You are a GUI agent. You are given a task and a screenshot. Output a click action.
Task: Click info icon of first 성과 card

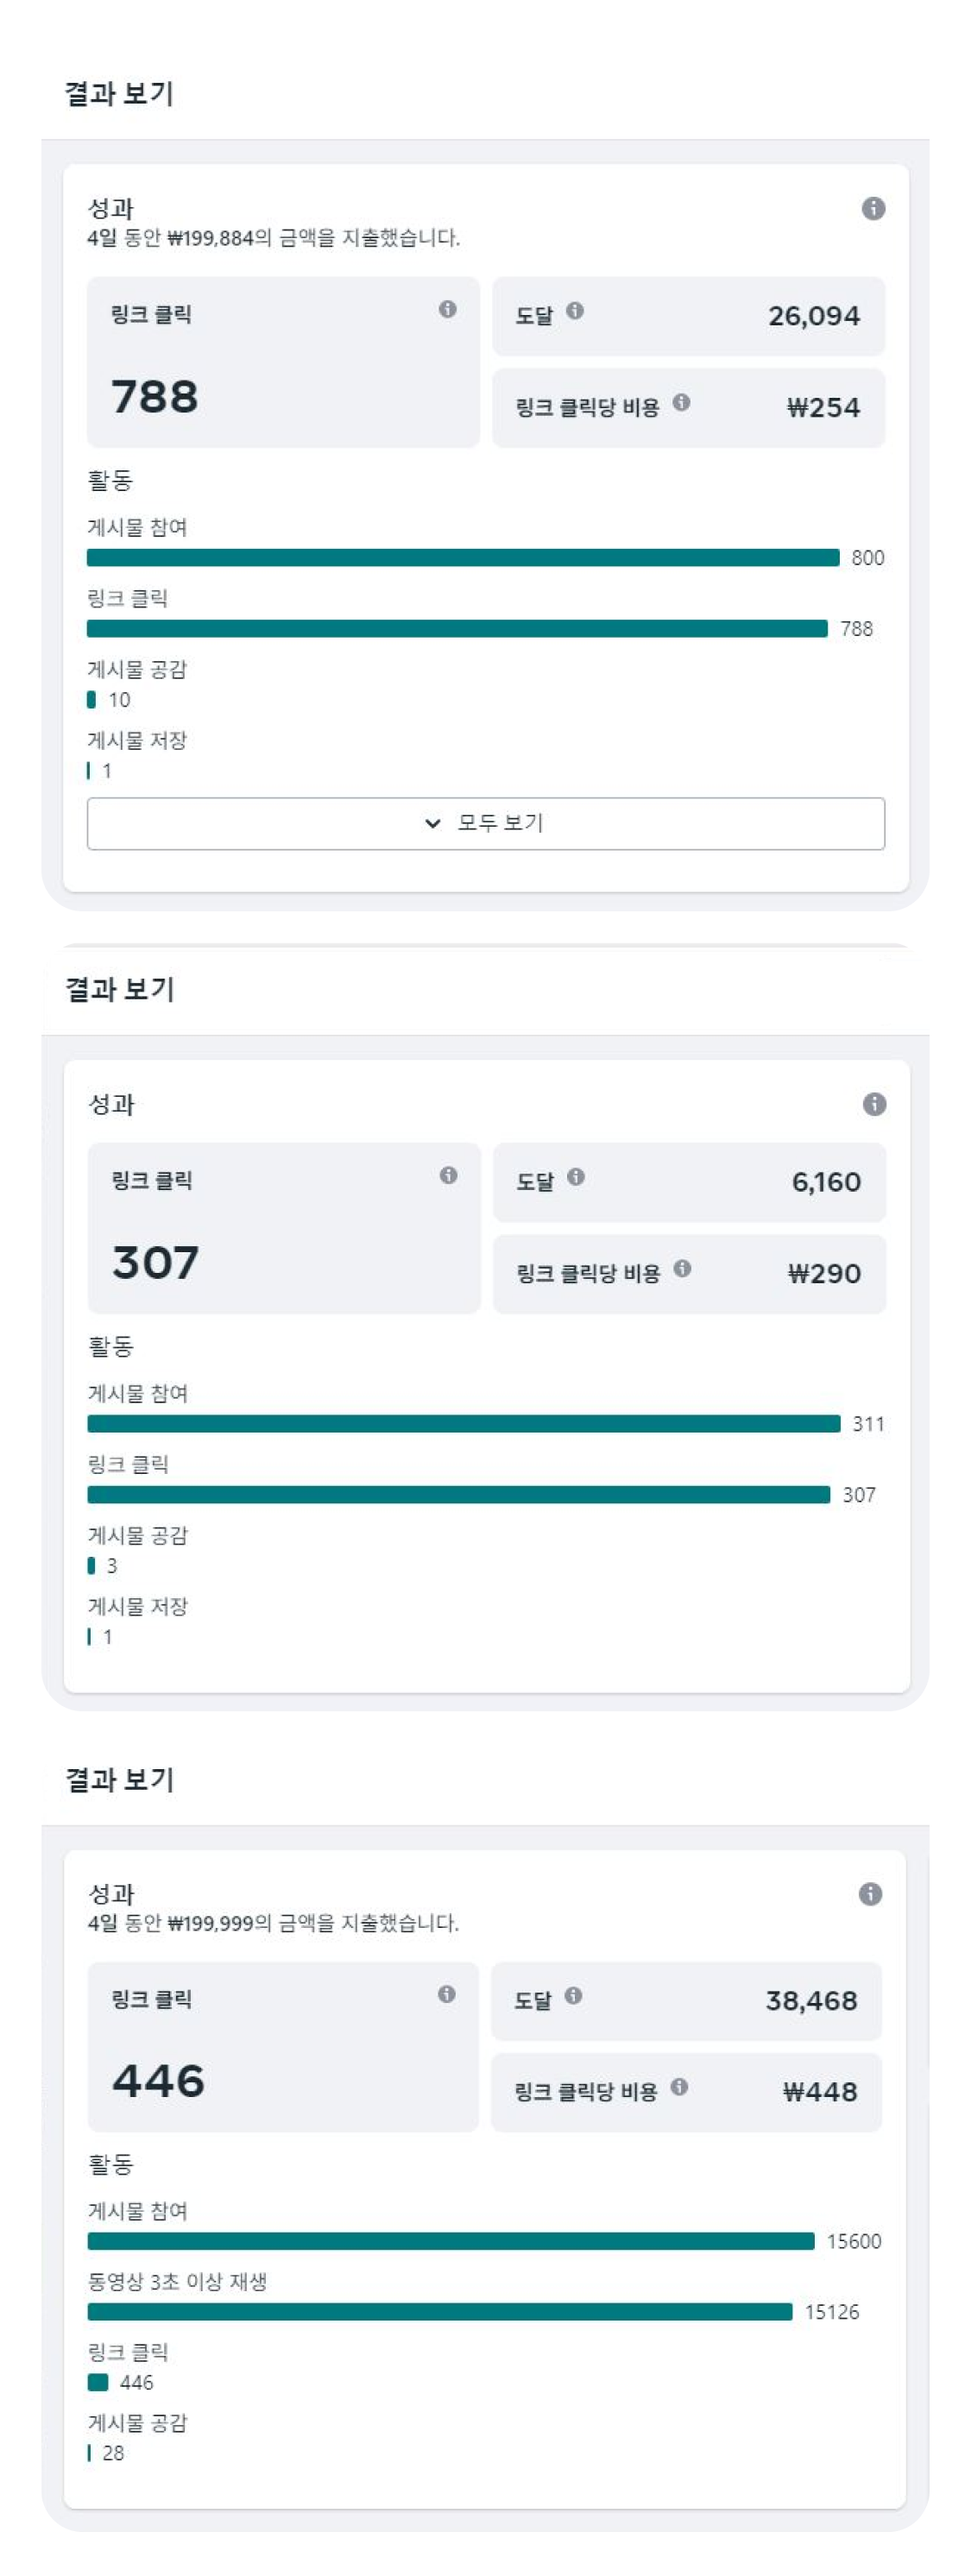(873, 208)
